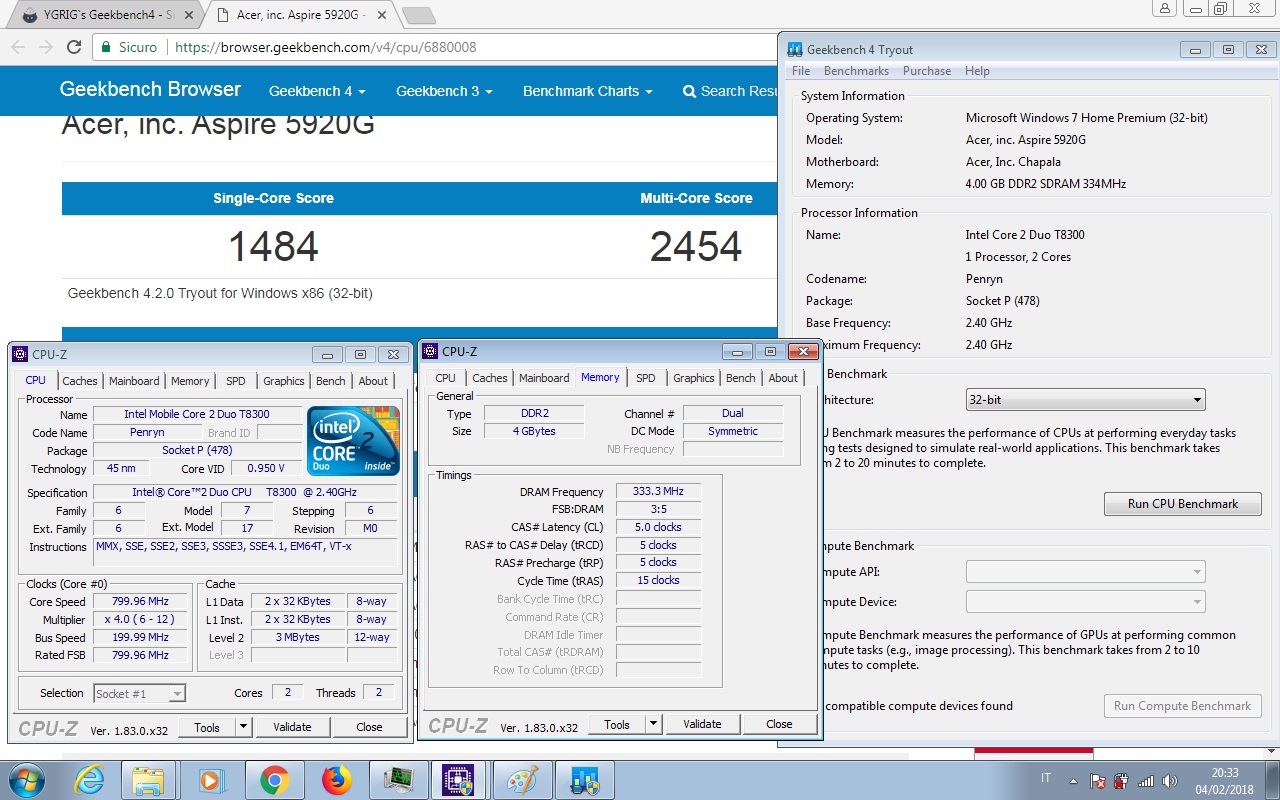This screenshot has width=1280, height=800.
Task: Open the Compute API dropdown
Action: coord(1085,572)
